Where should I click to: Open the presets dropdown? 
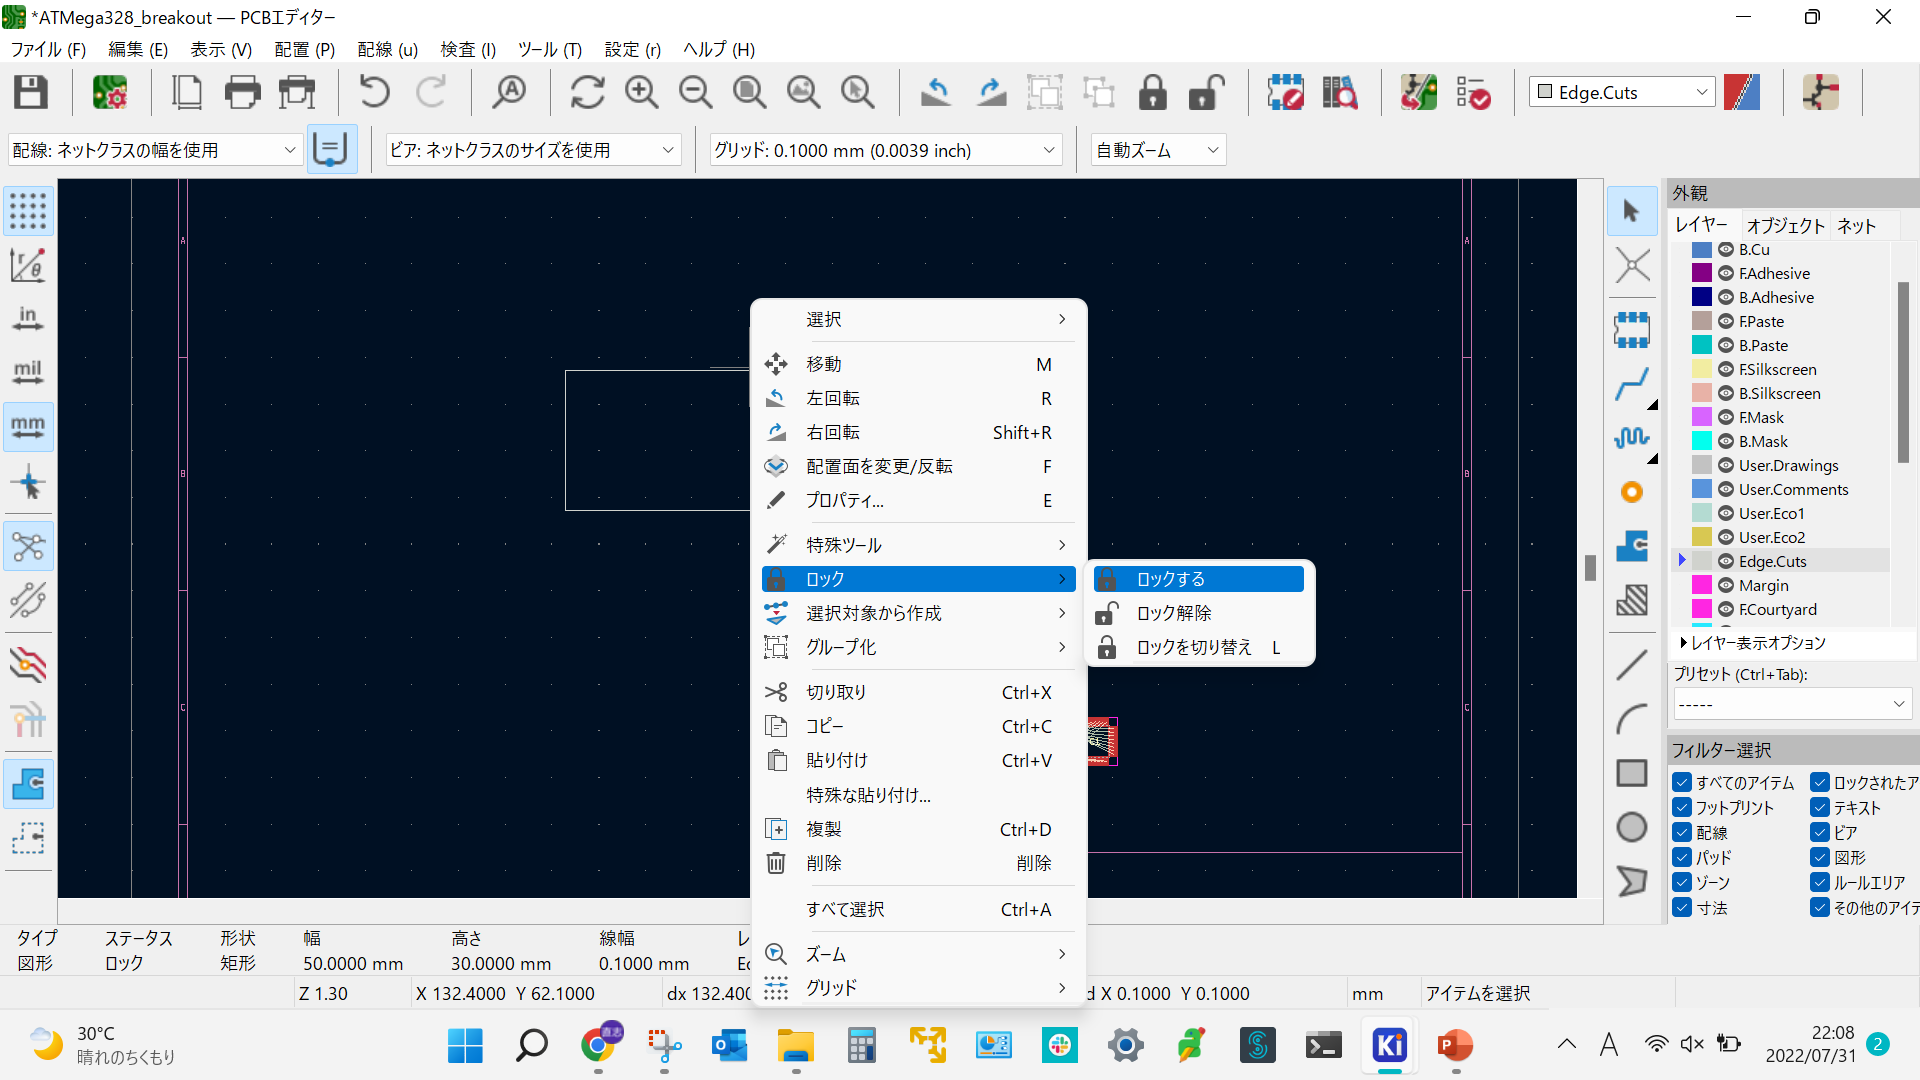point(1792,704)
